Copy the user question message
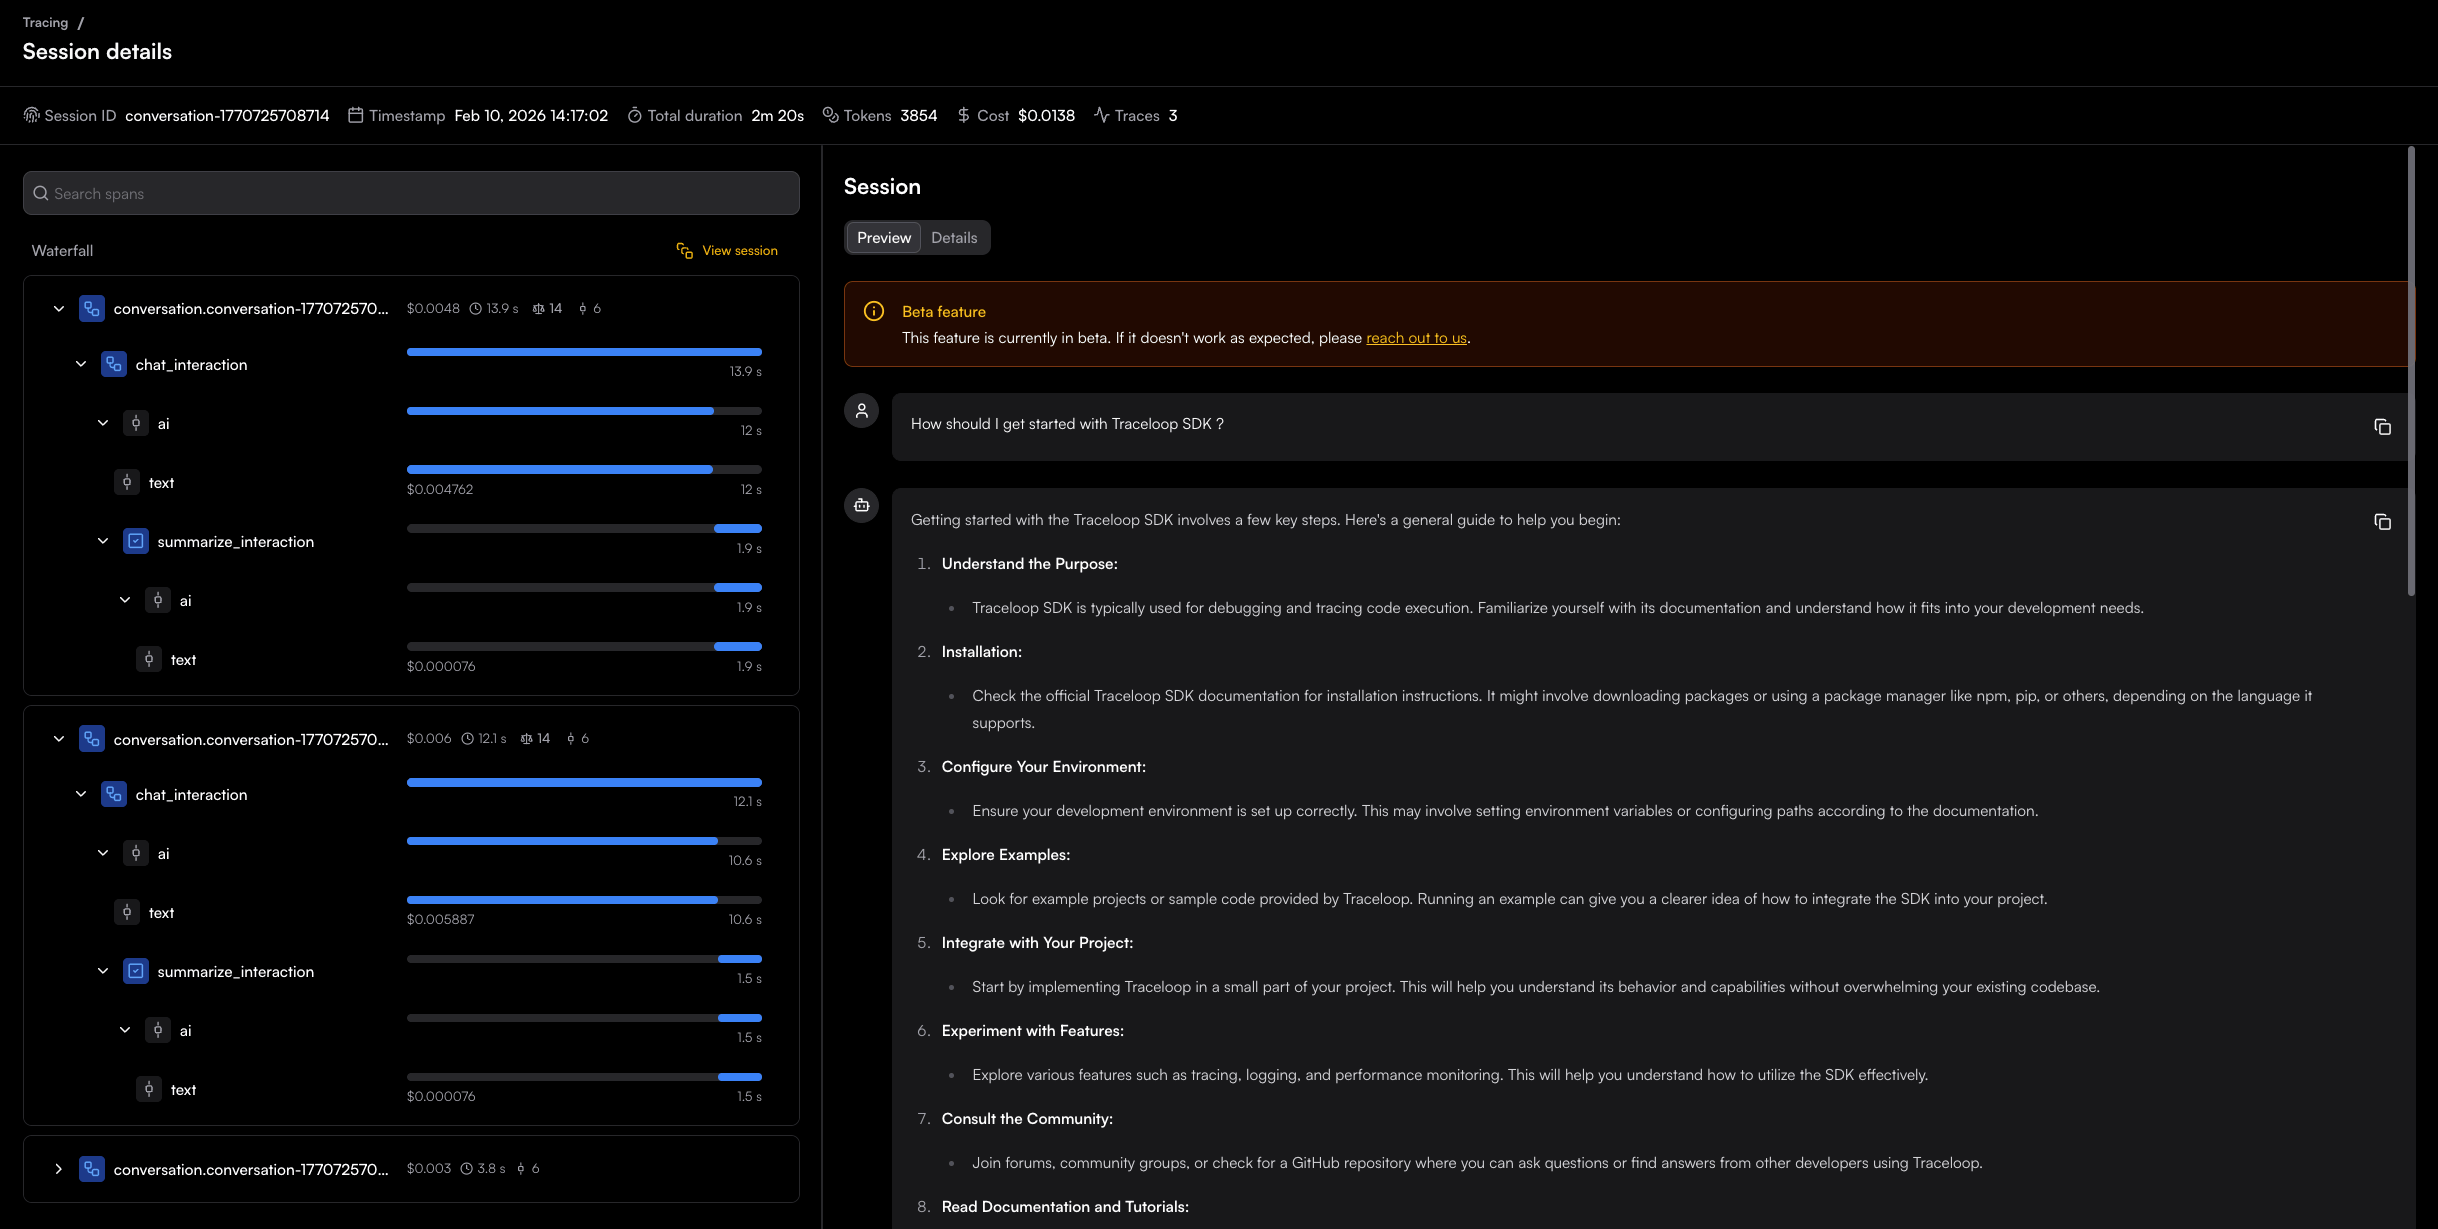This screenshot has width=2438, height=1229. tap(2382, 427)
